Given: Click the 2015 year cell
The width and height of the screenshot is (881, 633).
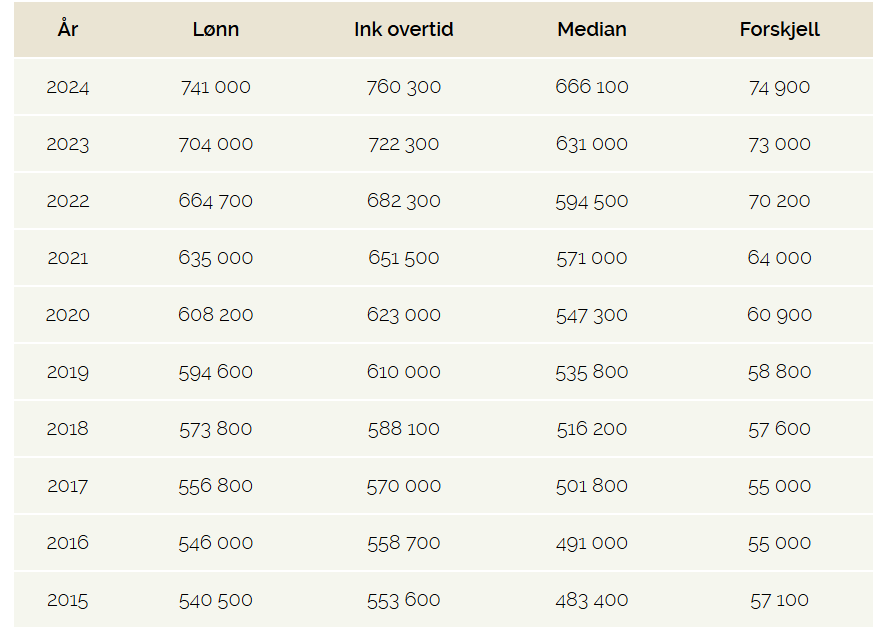Looking at the screenshot, I should click(x=67, y=600).
